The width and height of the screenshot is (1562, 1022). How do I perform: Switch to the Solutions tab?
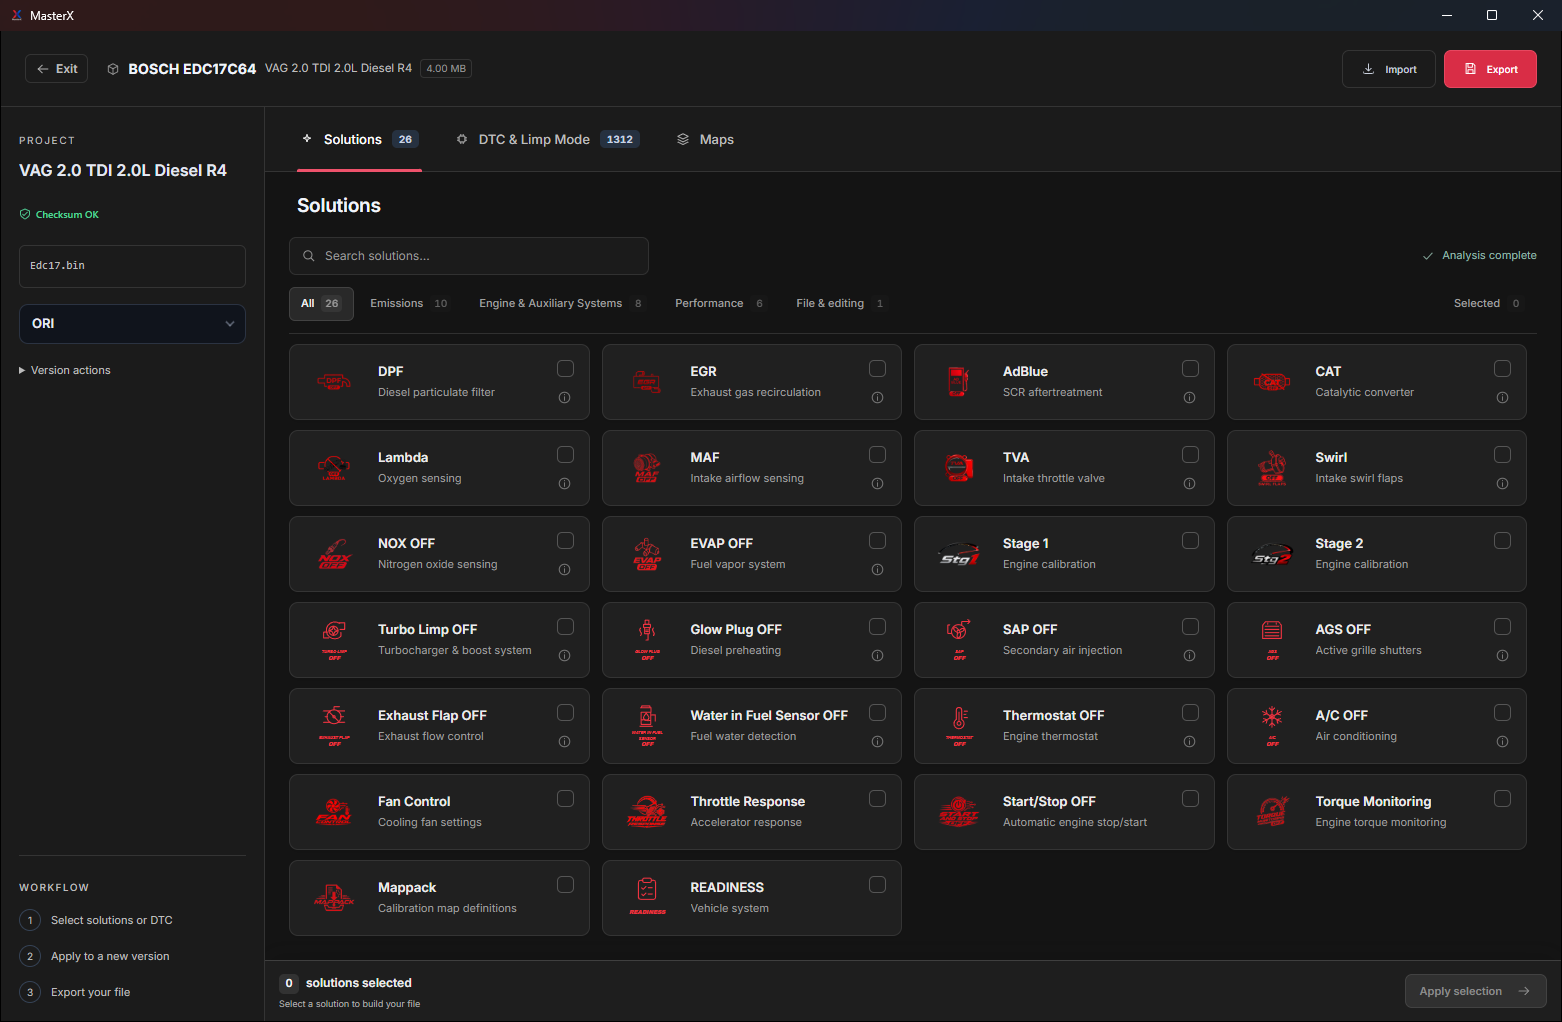(360, 140)
